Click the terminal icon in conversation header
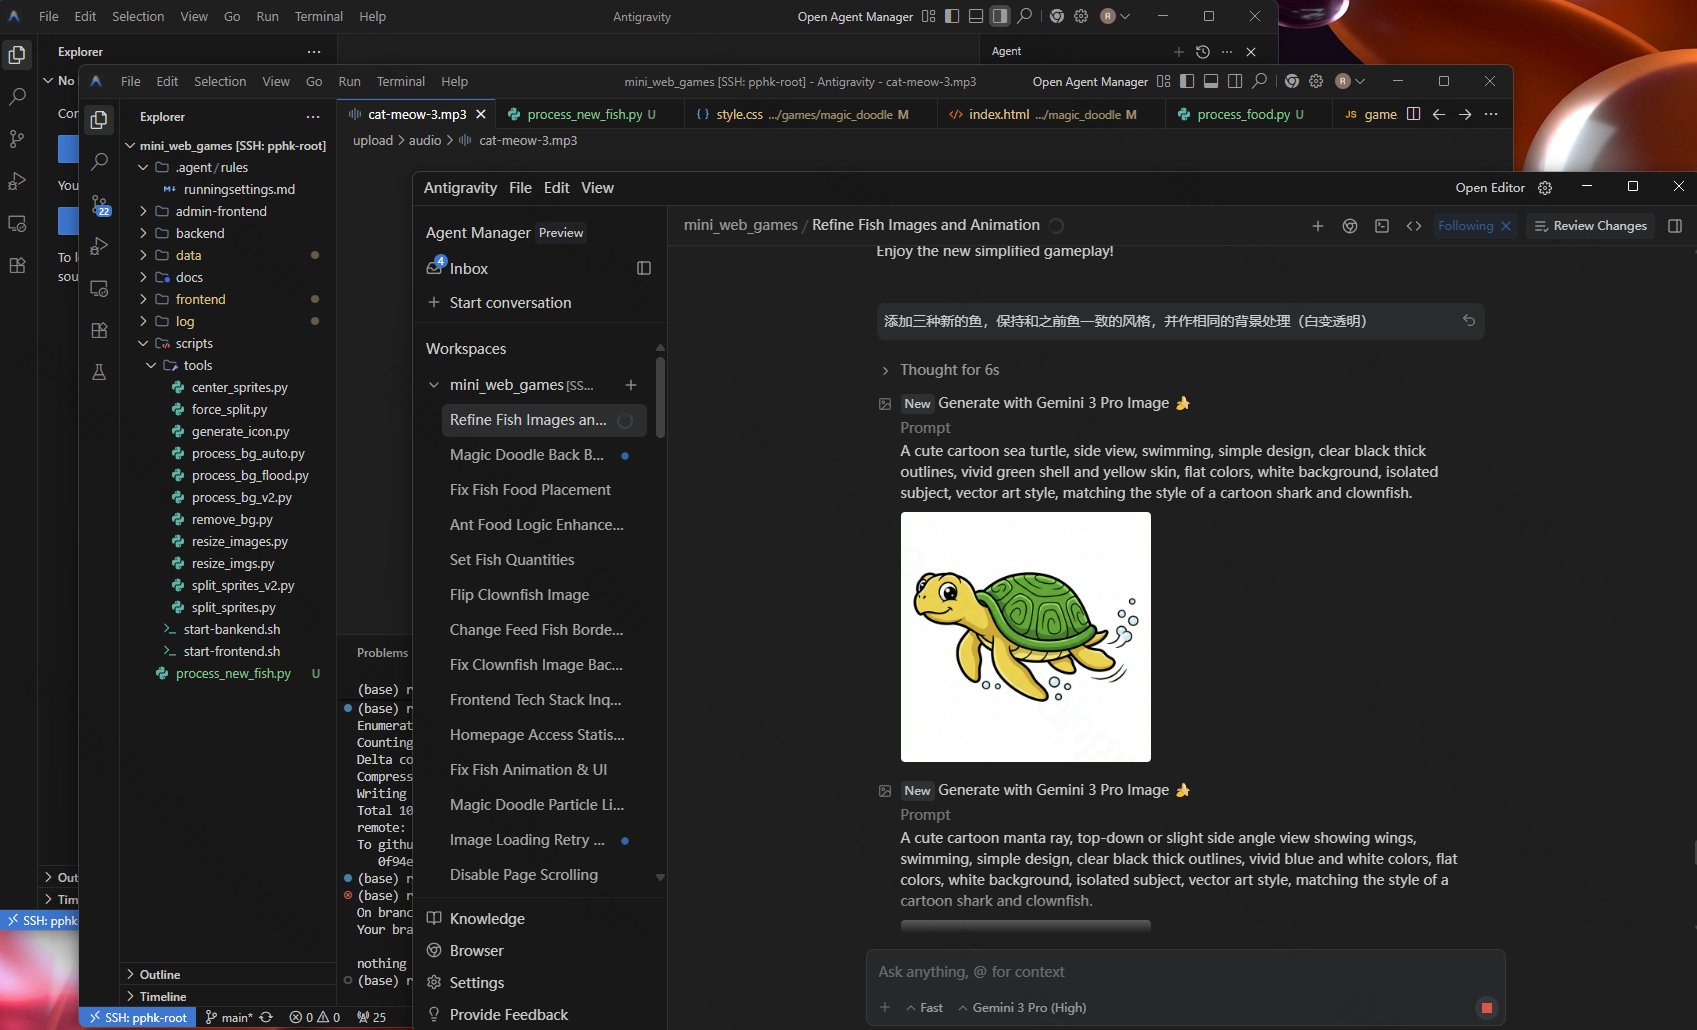The image size is (1697, 1030). tap(1381, 226)
